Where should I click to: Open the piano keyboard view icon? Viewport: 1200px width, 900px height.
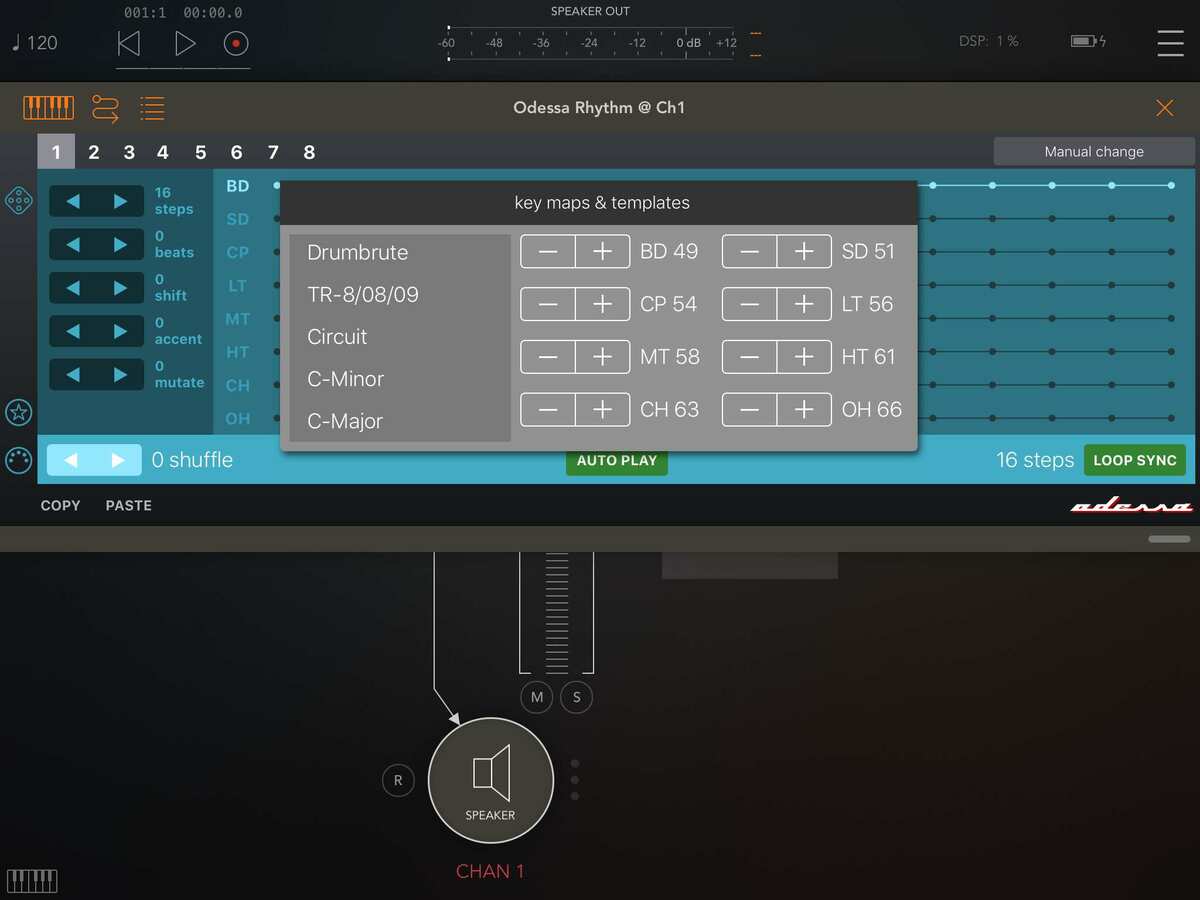[x=49, y=107]
